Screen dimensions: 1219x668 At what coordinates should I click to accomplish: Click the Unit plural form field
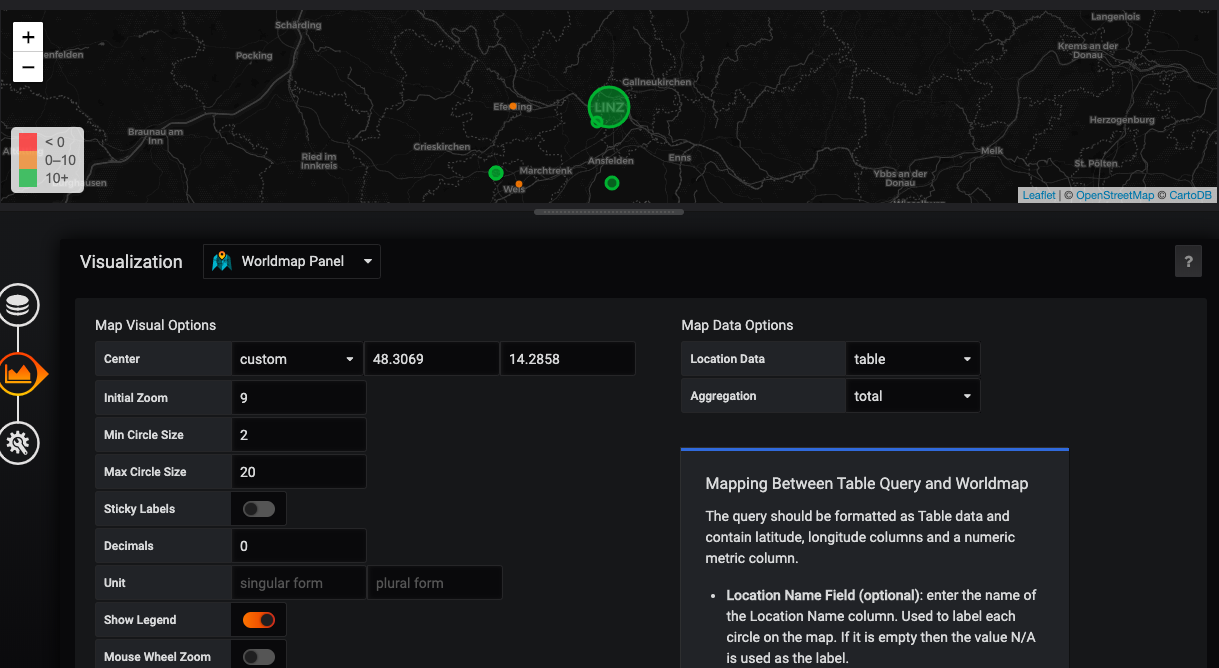(434, 583)
